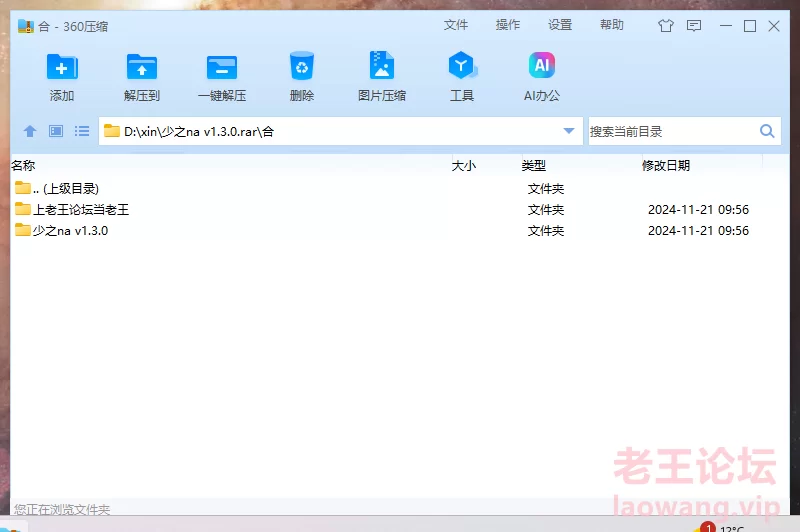Sort by the 名称 column header
The height and width of the screenshot is (532, 800).
(x=23, y=165)
